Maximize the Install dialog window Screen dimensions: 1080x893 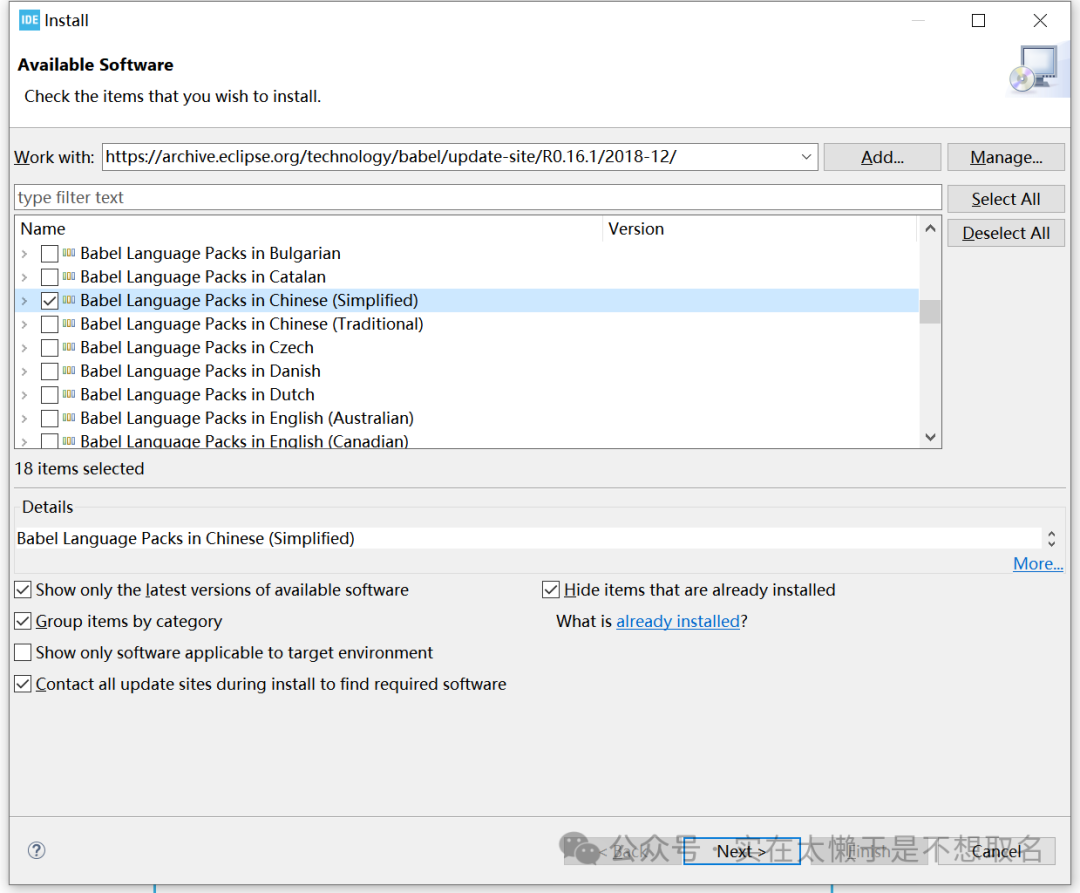click(x=978, y=21)
